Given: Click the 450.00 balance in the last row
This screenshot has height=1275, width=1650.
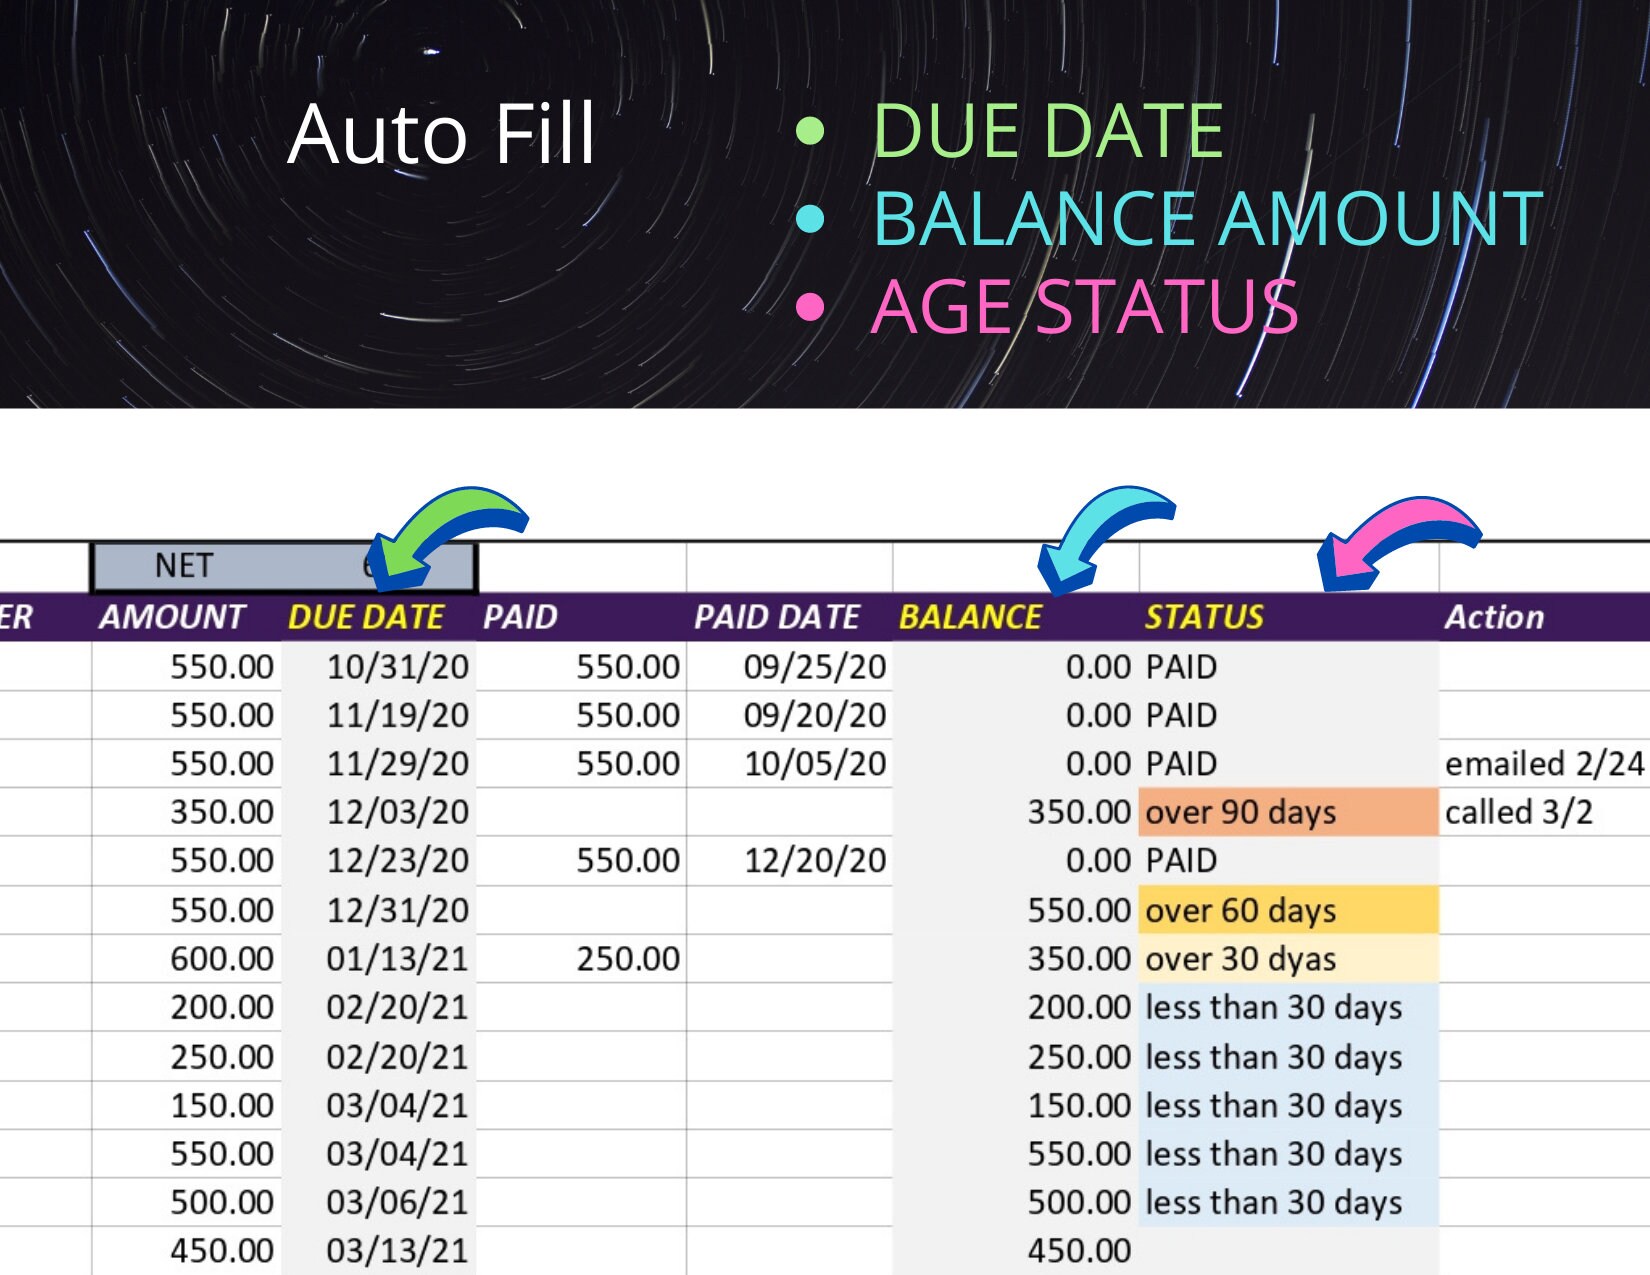Looking at the screenshot, I should pyautogui.click(x=1078, y=1249).
